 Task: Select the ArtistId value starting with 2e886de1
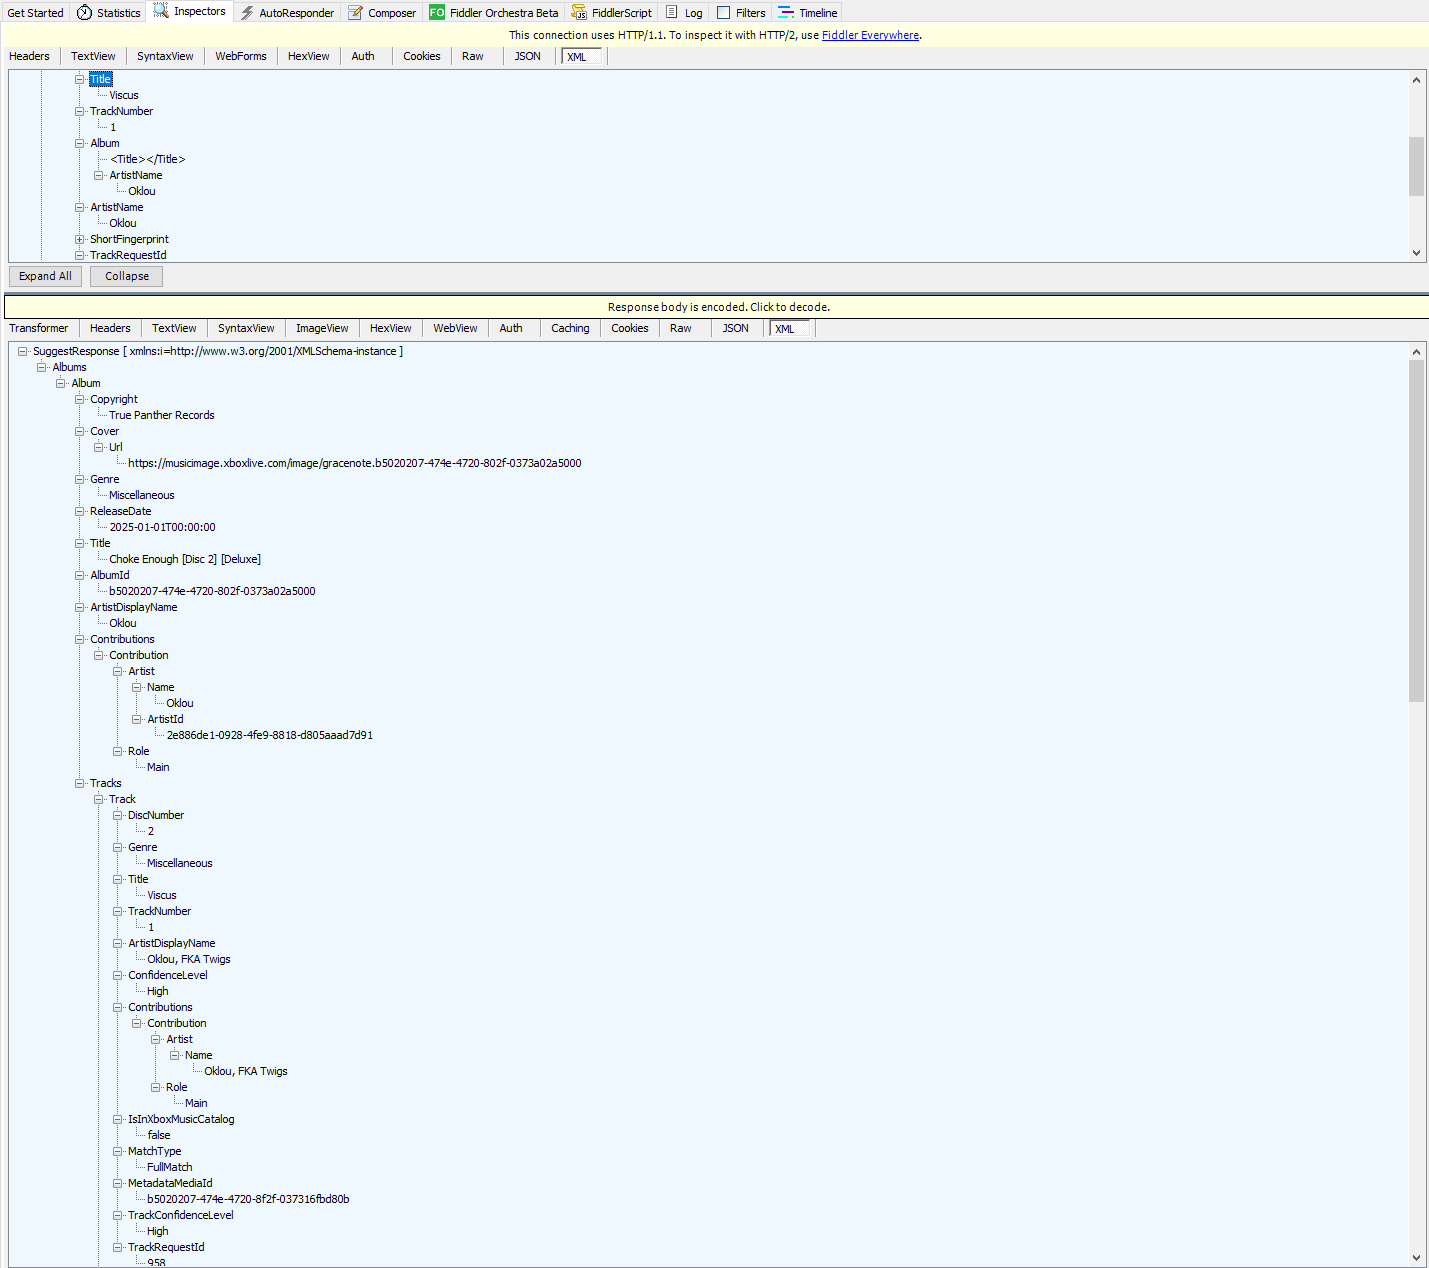click(270, 735)
